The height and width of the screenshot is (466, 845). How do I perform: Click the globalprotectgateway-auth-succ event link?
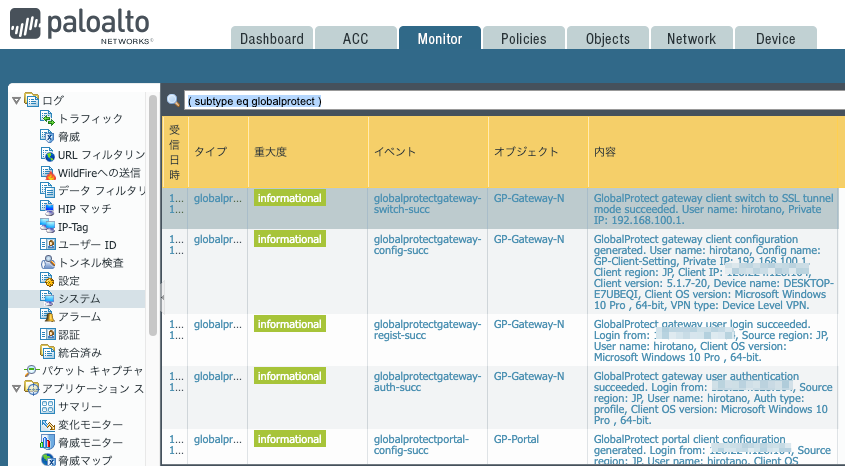tap(427, 381)
